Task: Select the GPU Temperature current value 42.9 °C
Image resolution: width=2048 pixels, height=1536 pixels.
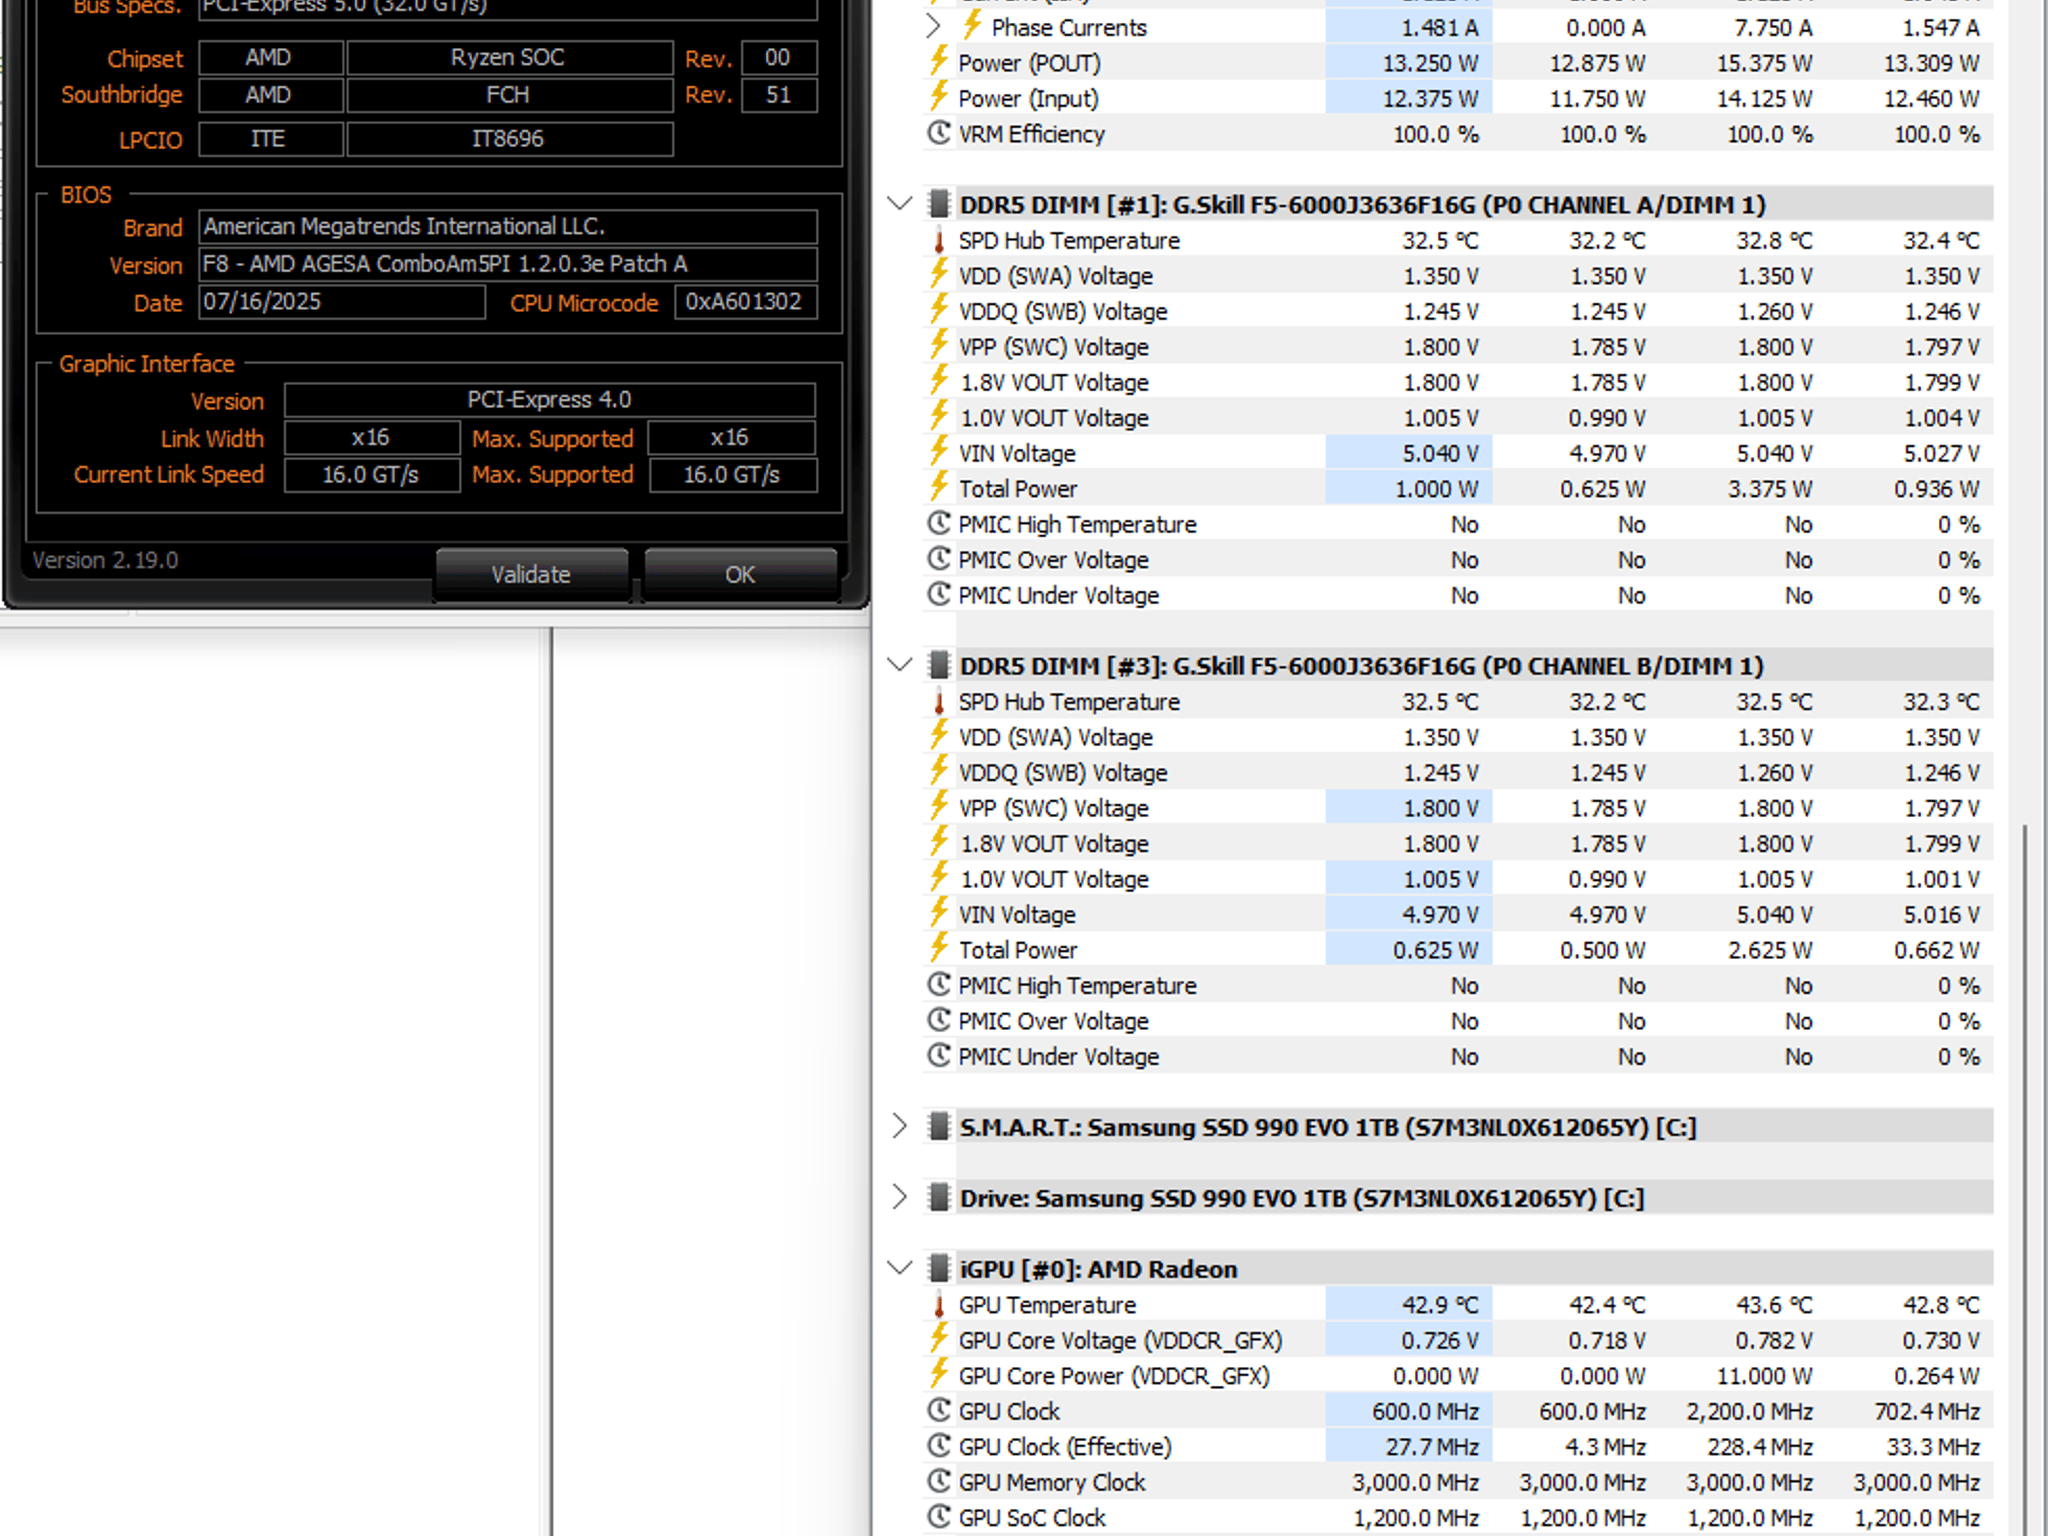Action: pyautogui.click(x=1439, y=1305)
